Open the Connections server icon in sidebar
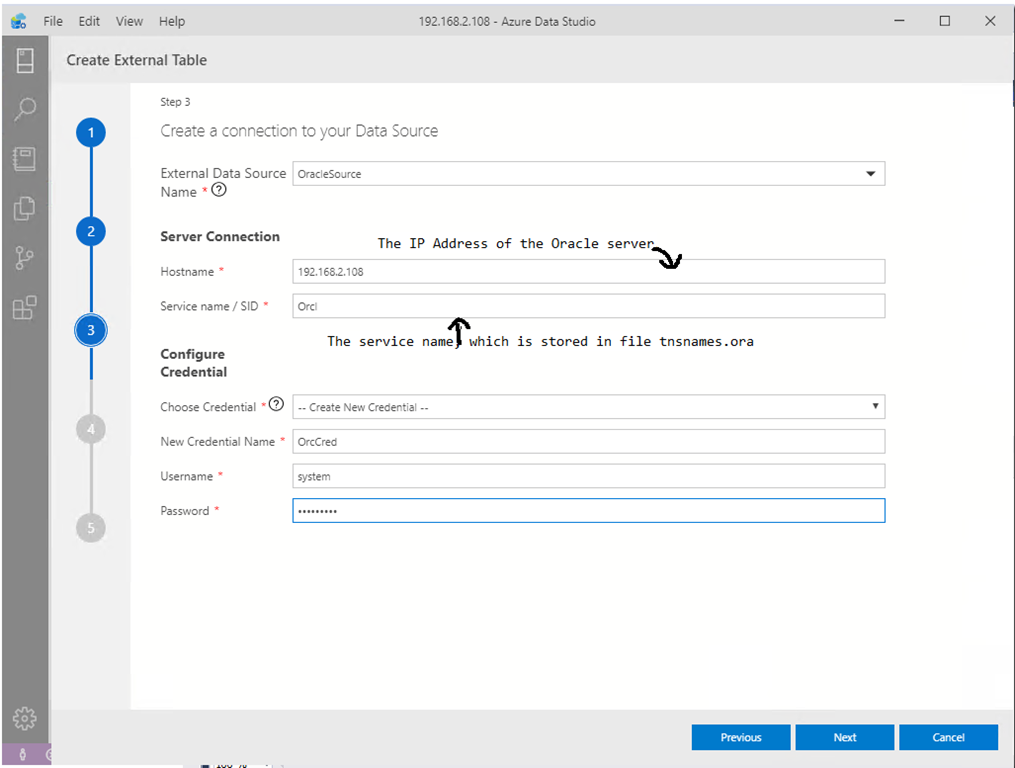Viewport: 1015px width, 768px height. click(x=25, y=61)
